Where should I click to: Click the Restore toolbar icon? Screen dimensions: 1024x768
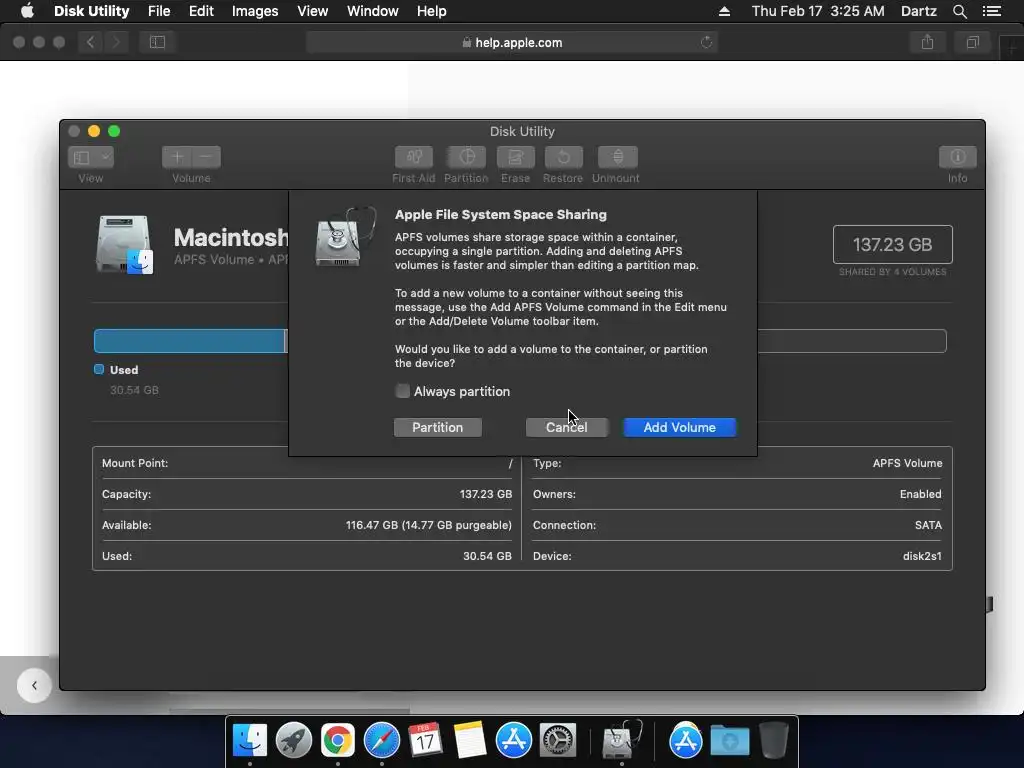(x=563, y=157)
